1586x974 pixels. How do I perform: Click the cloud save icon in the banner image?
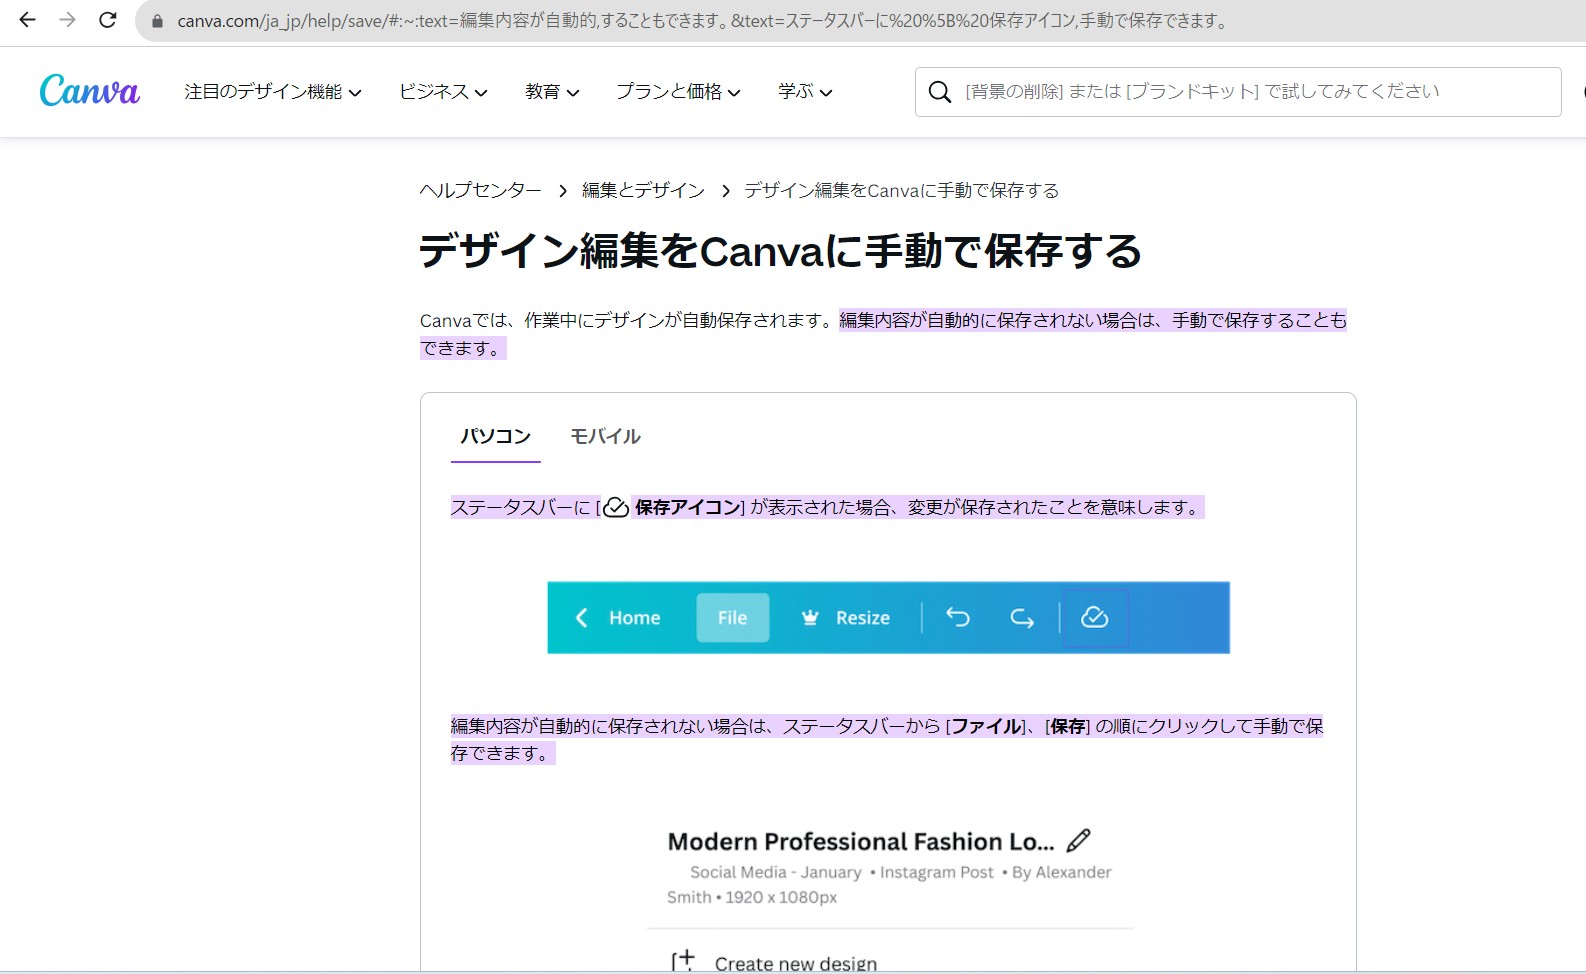pyautogui.click(x=1094, y=617)
